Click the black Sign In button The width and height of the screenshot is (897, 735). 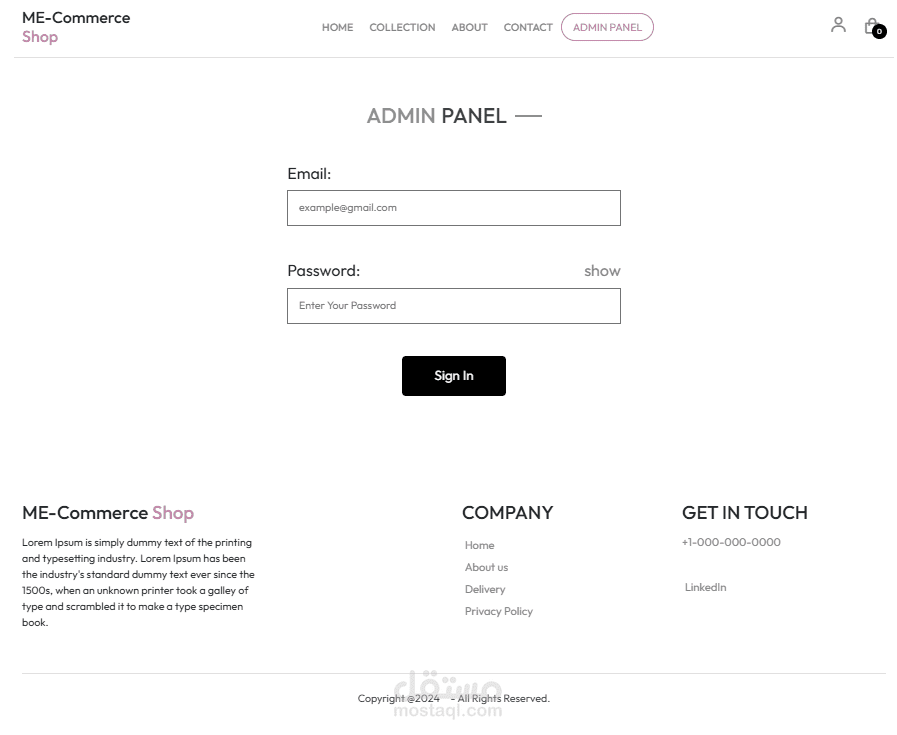point(454,376)
